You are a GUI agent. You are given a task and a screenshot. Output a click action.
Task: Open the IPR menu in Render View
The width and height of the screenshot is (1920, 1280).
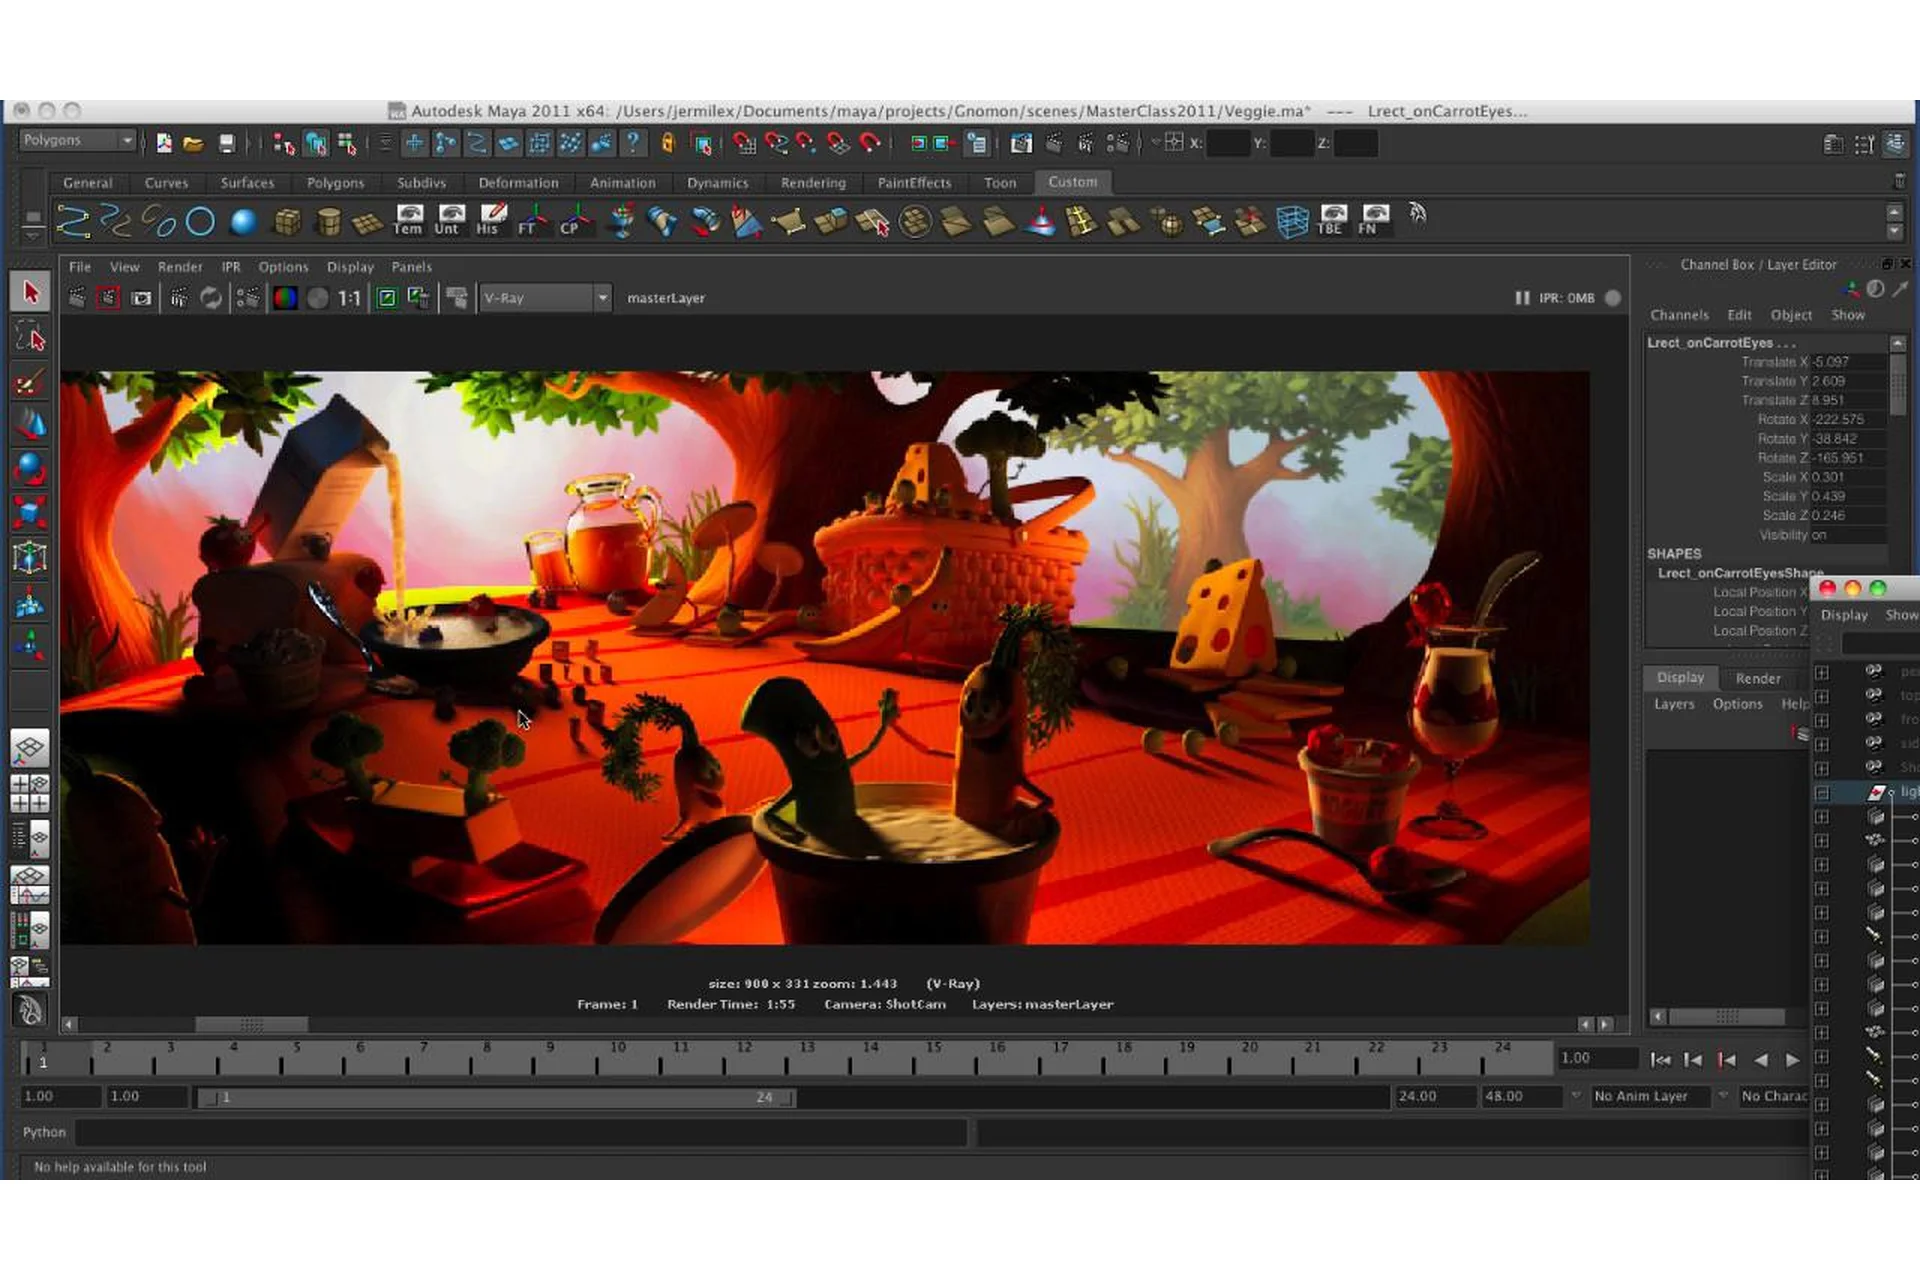231,267
